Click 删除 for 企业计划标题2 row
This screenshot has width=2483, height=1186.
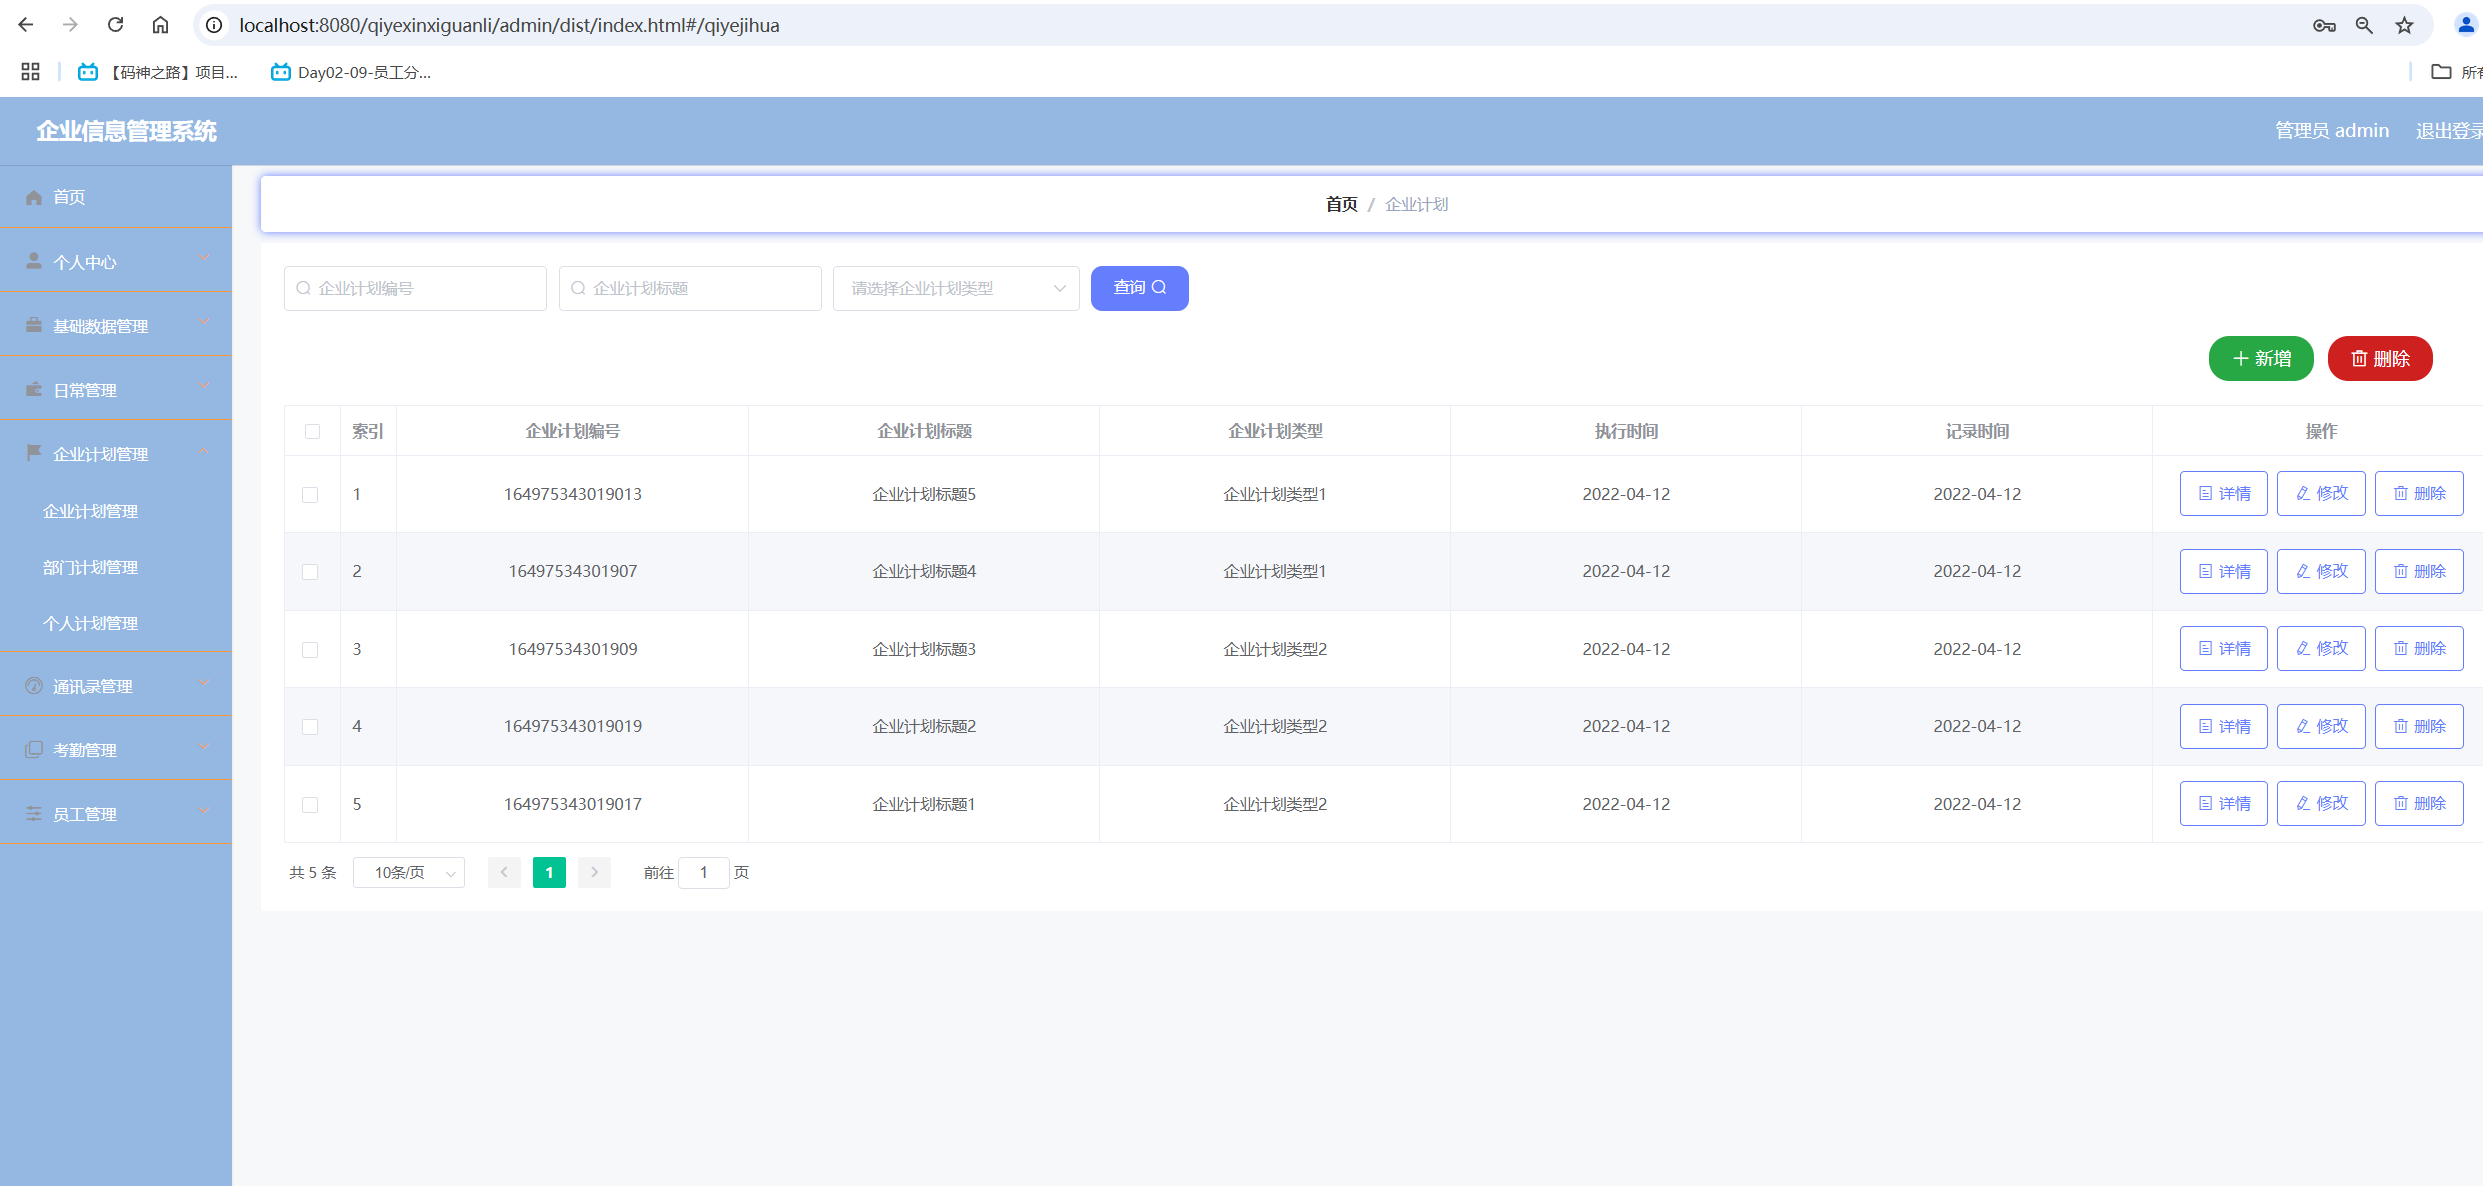pos(2419,726)
